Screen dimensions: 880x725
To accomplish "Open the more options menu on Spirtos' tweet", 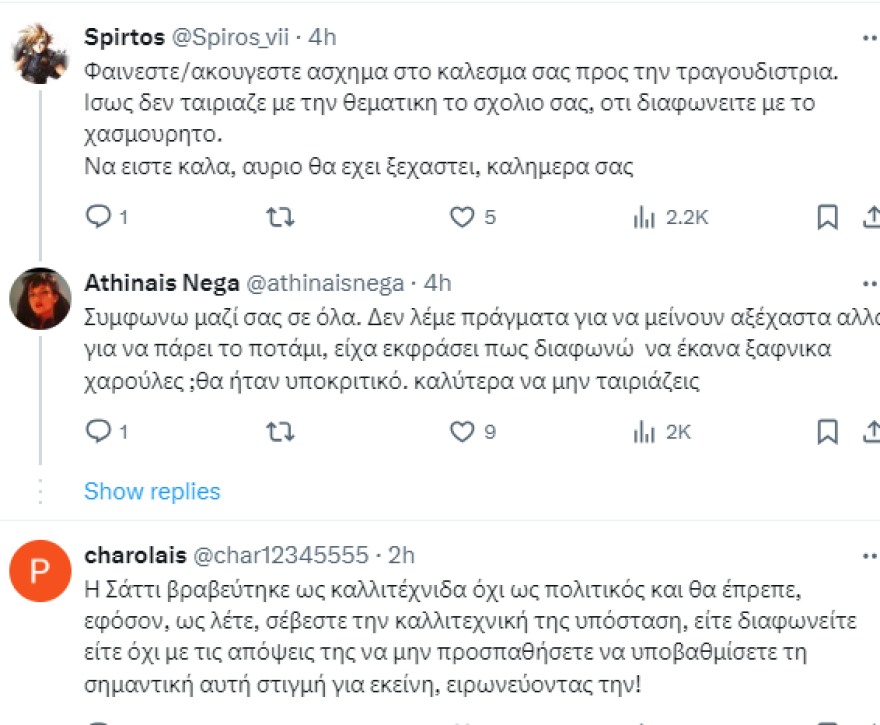I will click(872, 36).
